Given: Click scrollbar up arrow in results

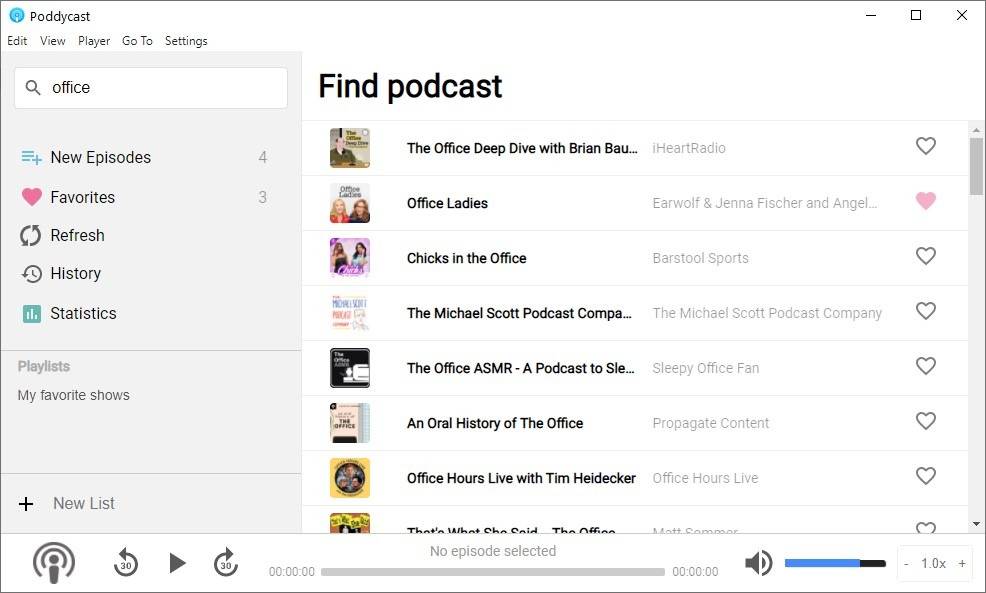Looking at the screenshot, I should pyautogui.click(x=976, y=130).
